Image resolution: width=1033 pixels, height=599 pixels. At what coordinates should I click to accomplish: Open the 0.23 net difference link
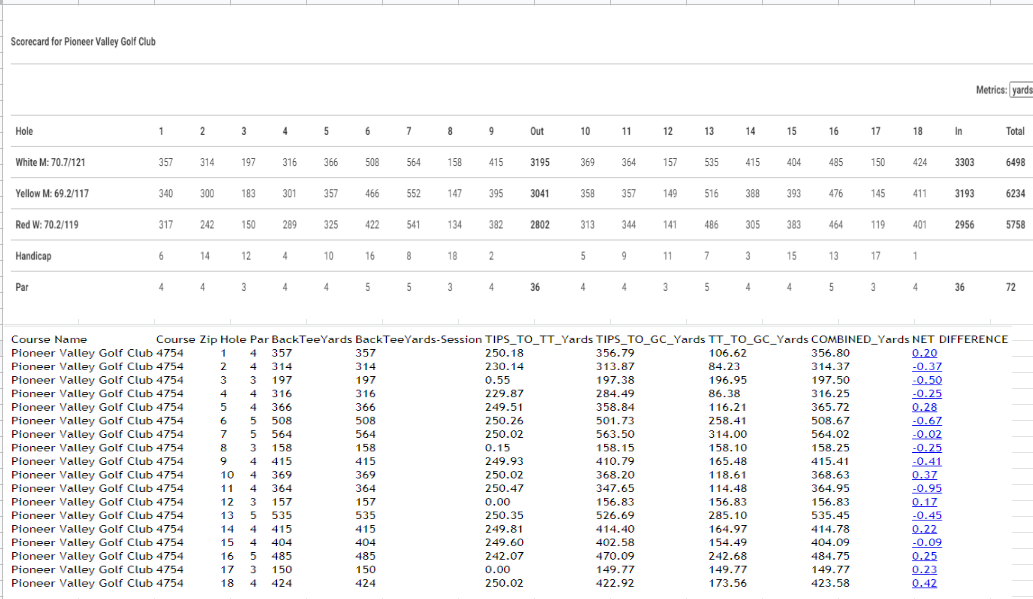(x=924, y=569)
